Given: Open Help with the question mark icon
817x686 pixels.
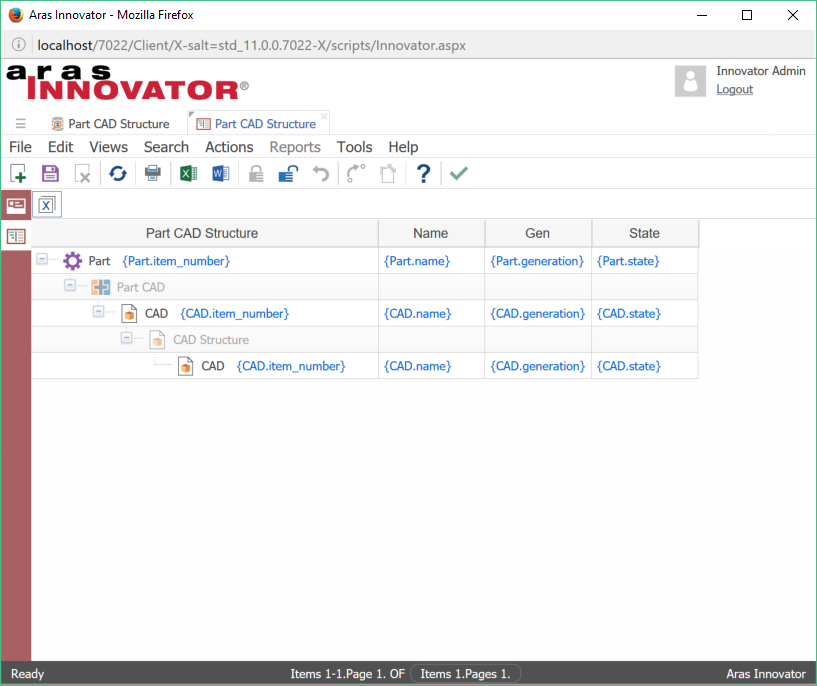Looking at the screenshot, I should click(x=423, y=174).
